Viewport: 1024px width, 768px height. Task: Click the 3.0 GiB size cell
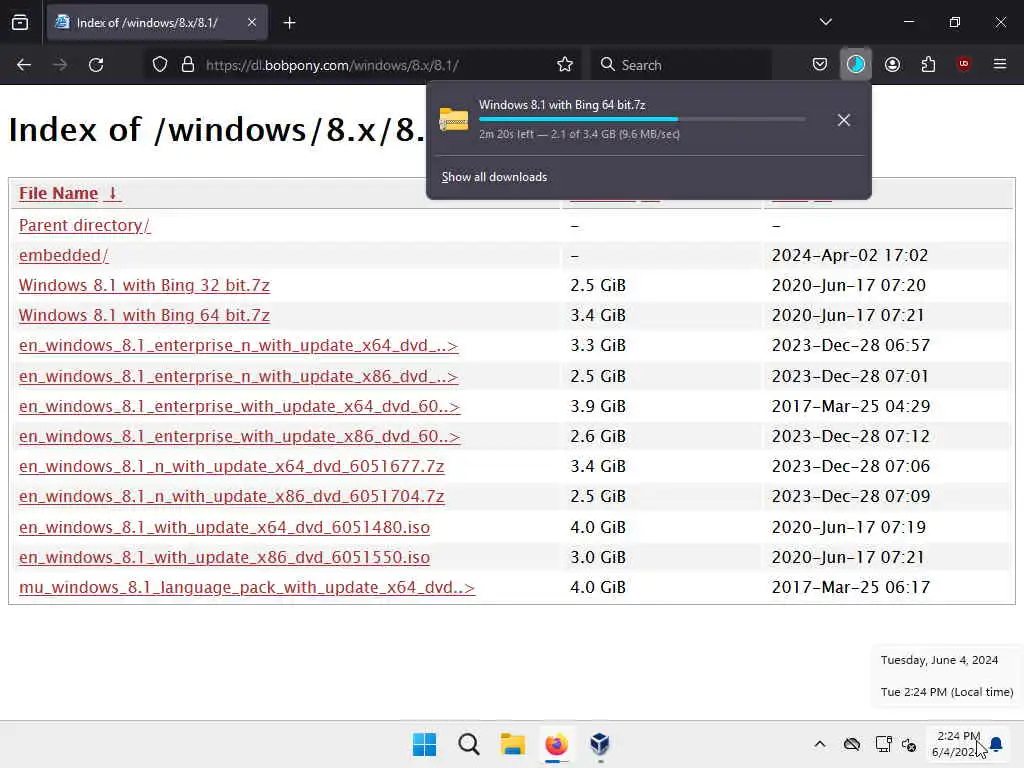[x=598, y=557]
